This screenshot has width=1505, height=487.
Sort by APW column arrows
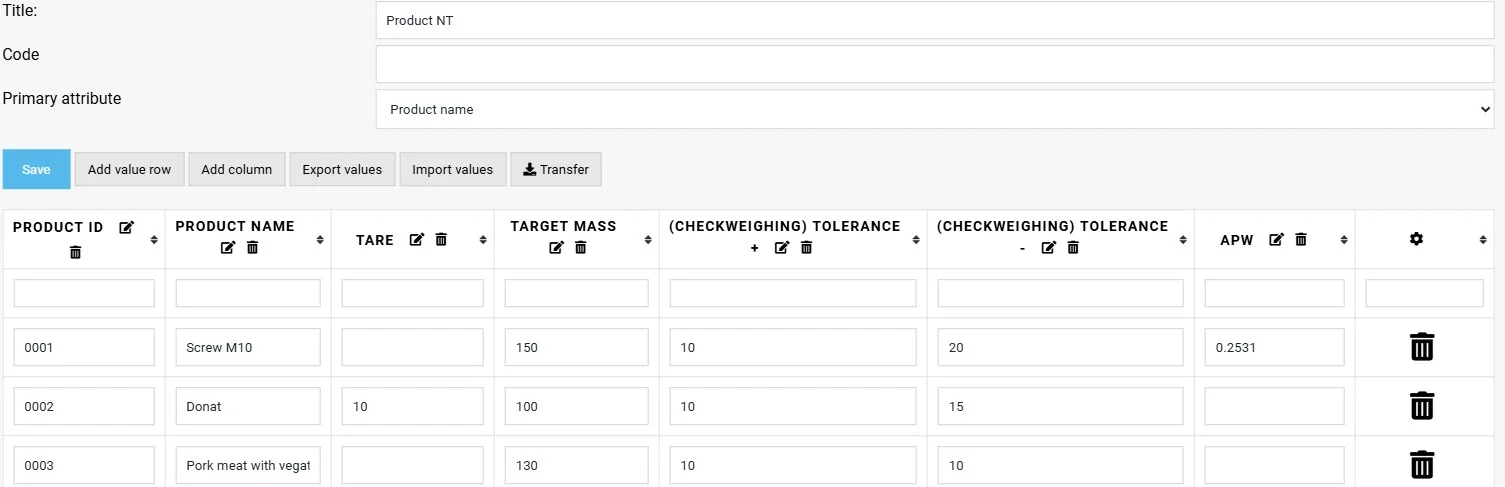coord(1344,240)
